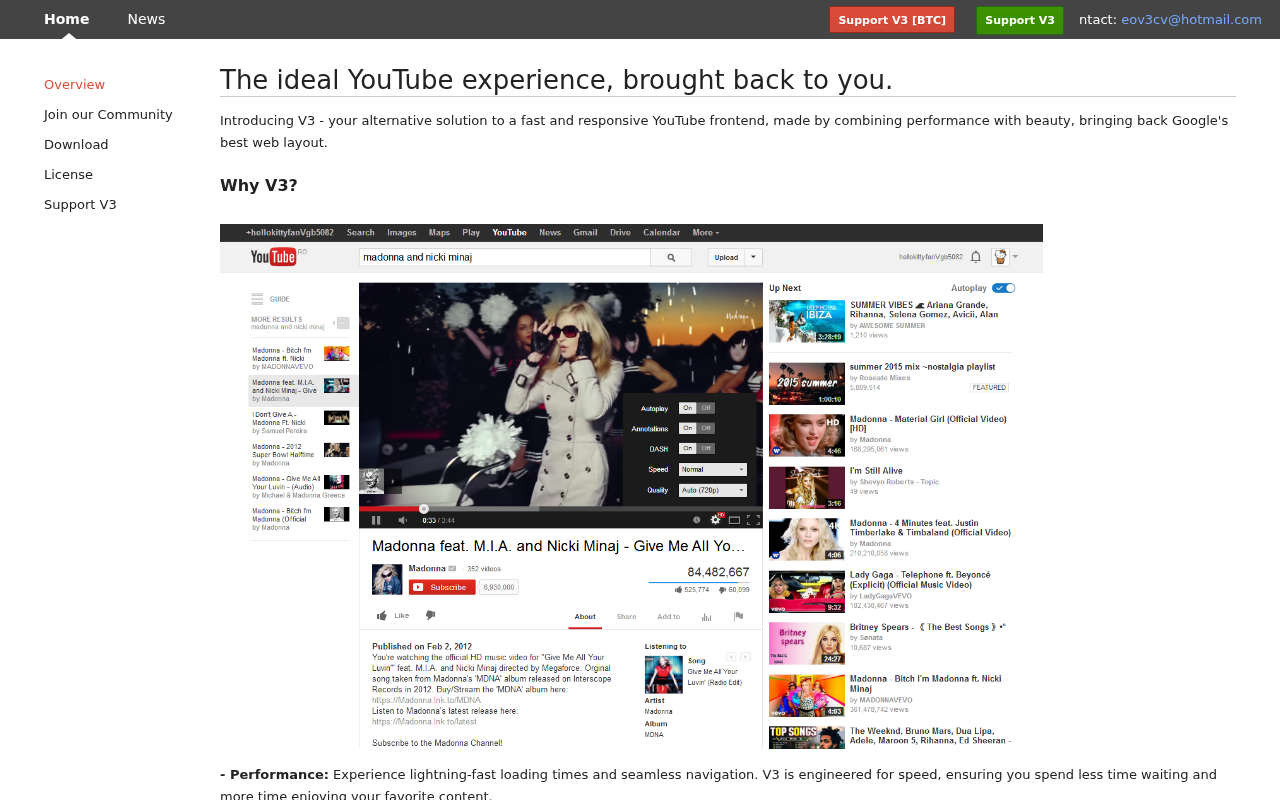This screenshot has width=1280, height=800.
Task: Select Join our Community in the sidebar
Action: 108,114
